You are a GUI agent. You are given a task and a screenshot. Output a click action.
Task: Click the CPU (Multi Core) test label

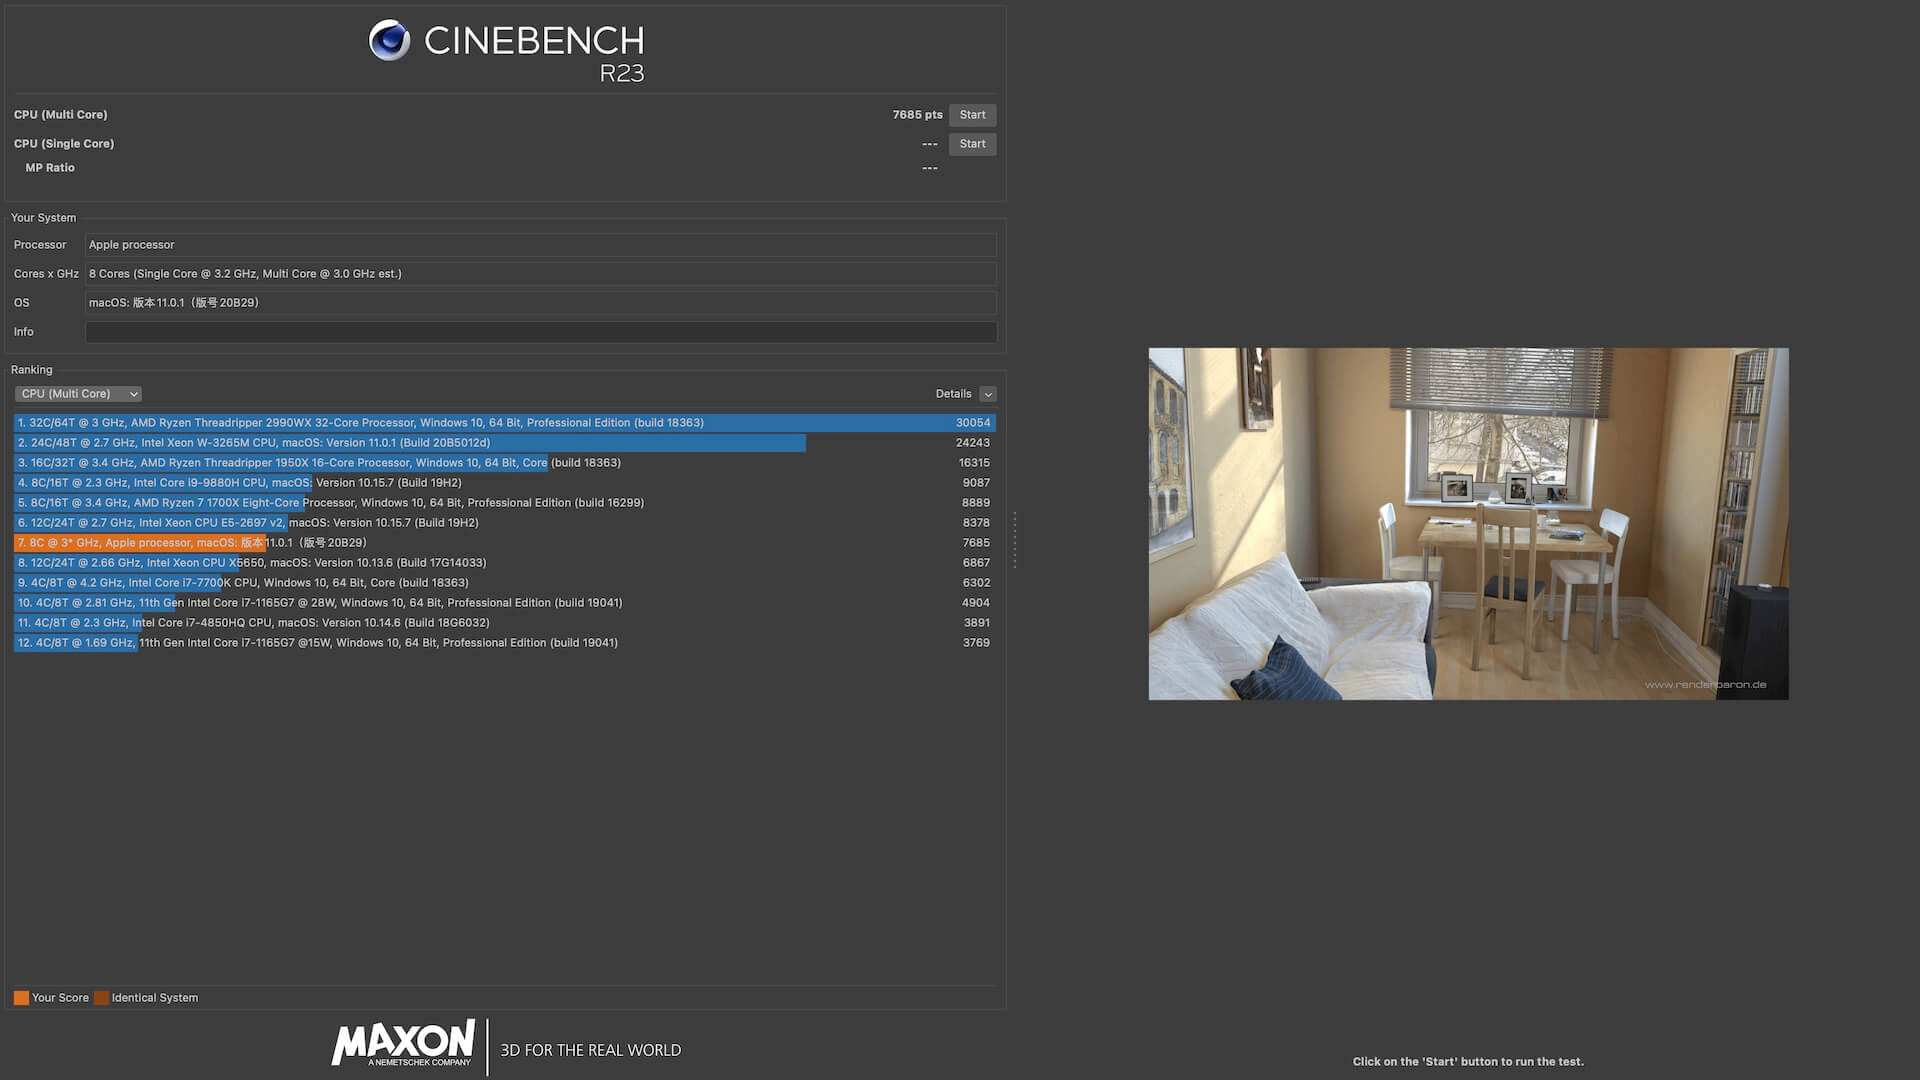click(61, 115)
